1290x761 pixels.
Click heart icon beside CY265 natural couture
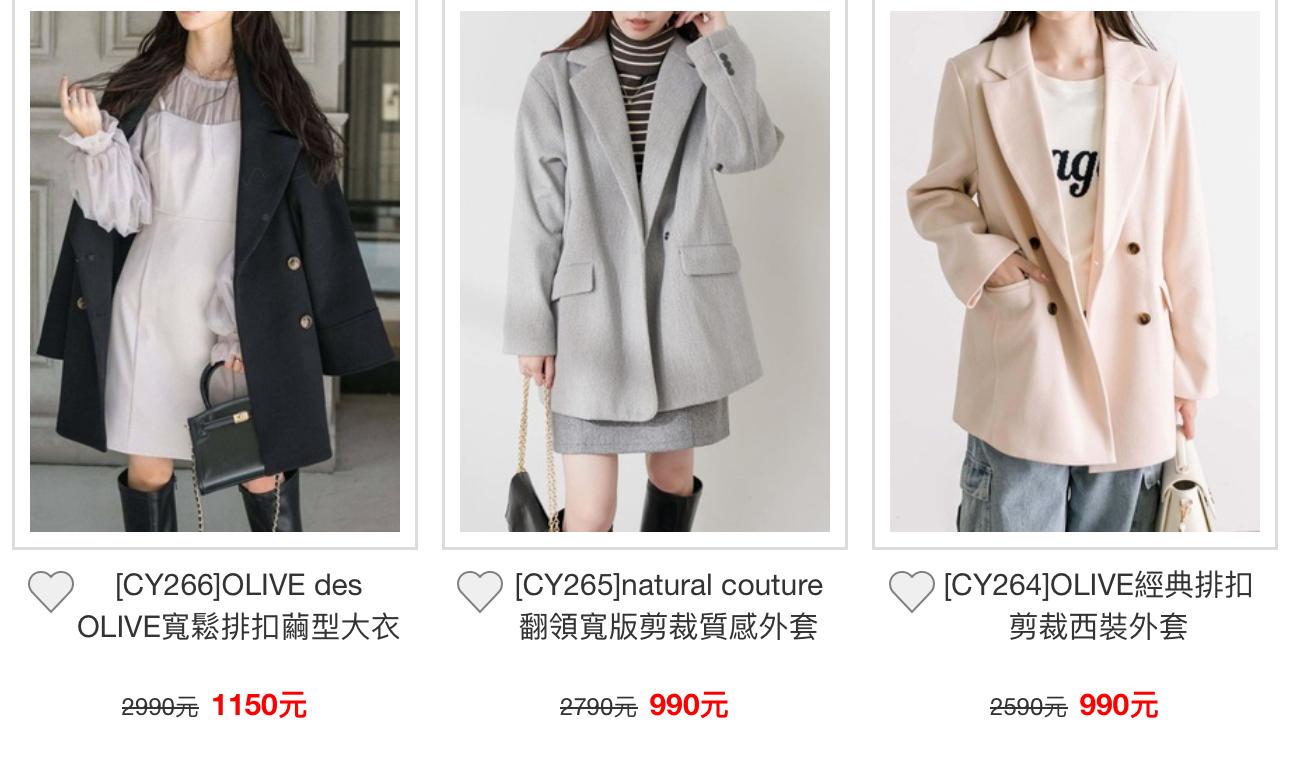point(480,591)
